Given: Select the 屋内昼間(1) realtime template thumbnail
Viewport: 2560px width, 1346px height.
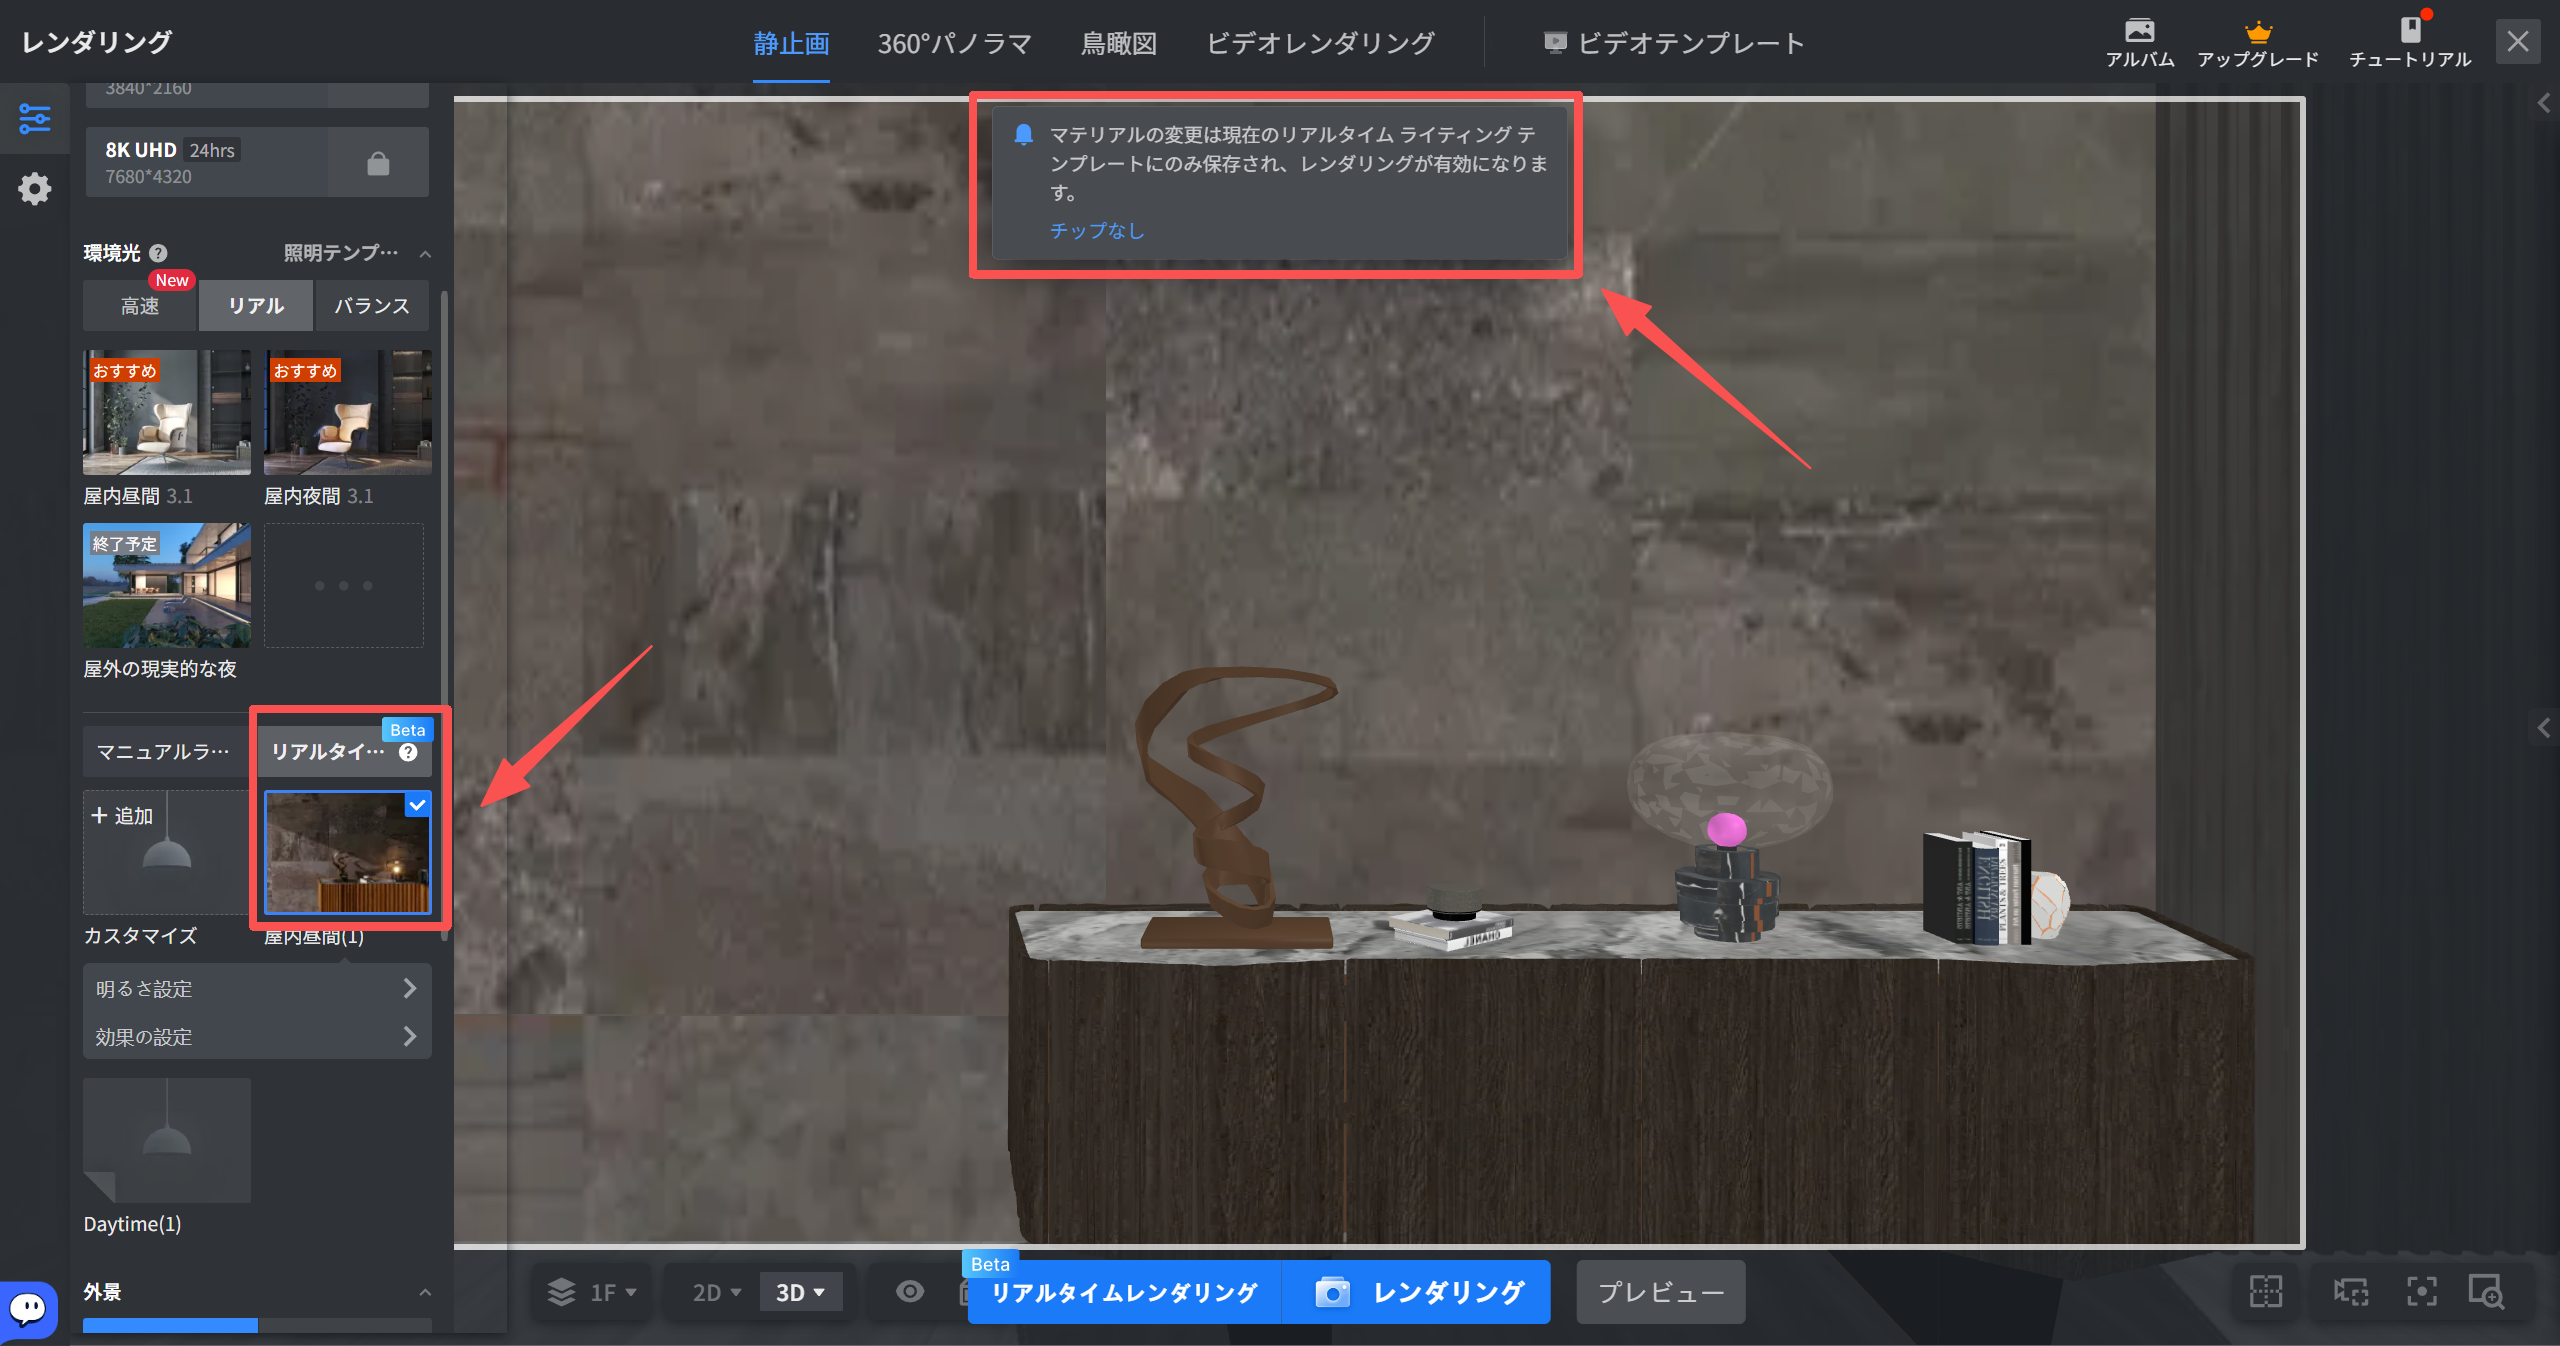Looking at the screenshot, I should pyautogui.click(x=347, y=852).
